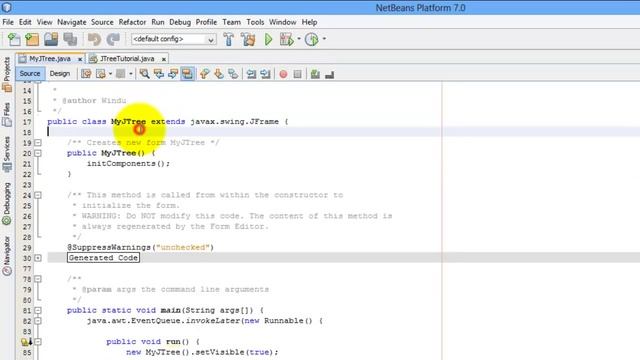
Task: Open the Edit menu
Action: coord(25,22)
